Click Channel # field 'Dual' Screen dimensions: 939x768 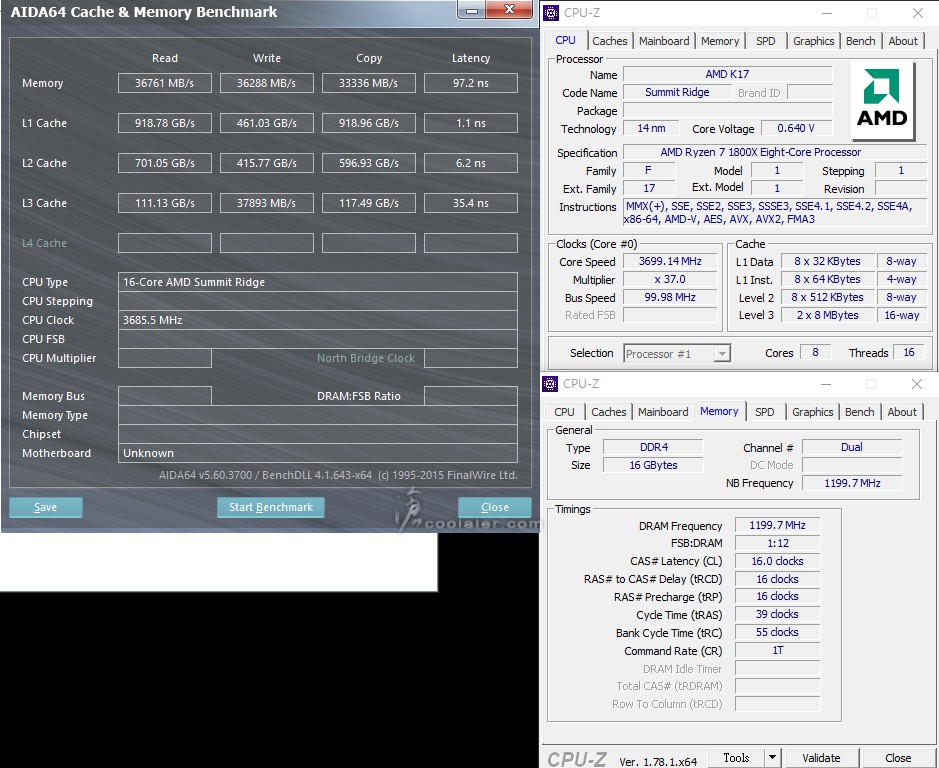[x=852, y=447]
